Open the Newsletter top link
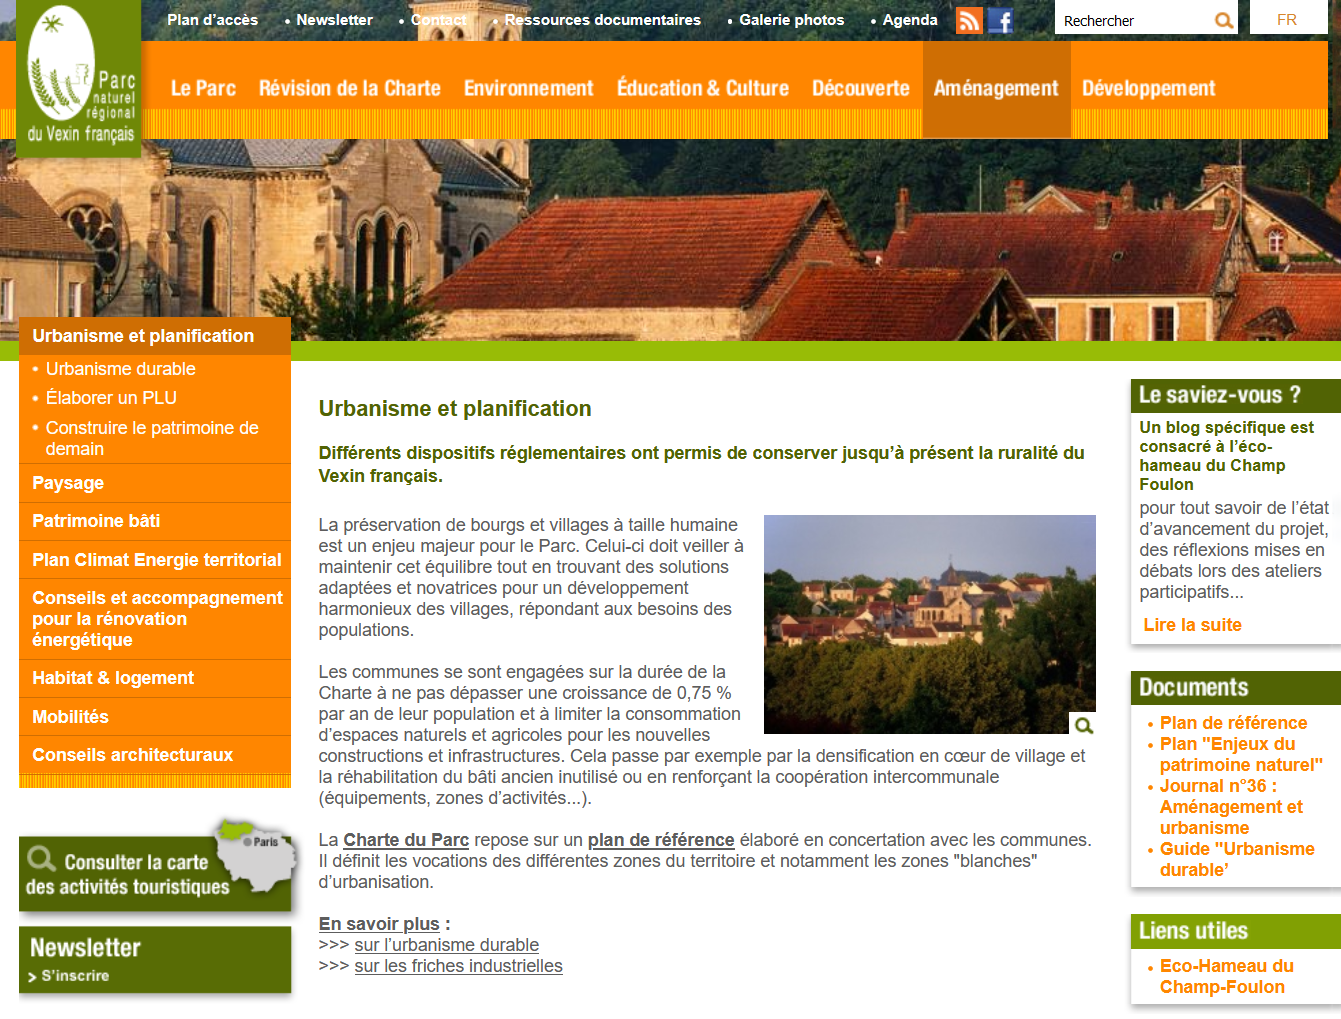Screen dimensions: 1341x1019 334,20
